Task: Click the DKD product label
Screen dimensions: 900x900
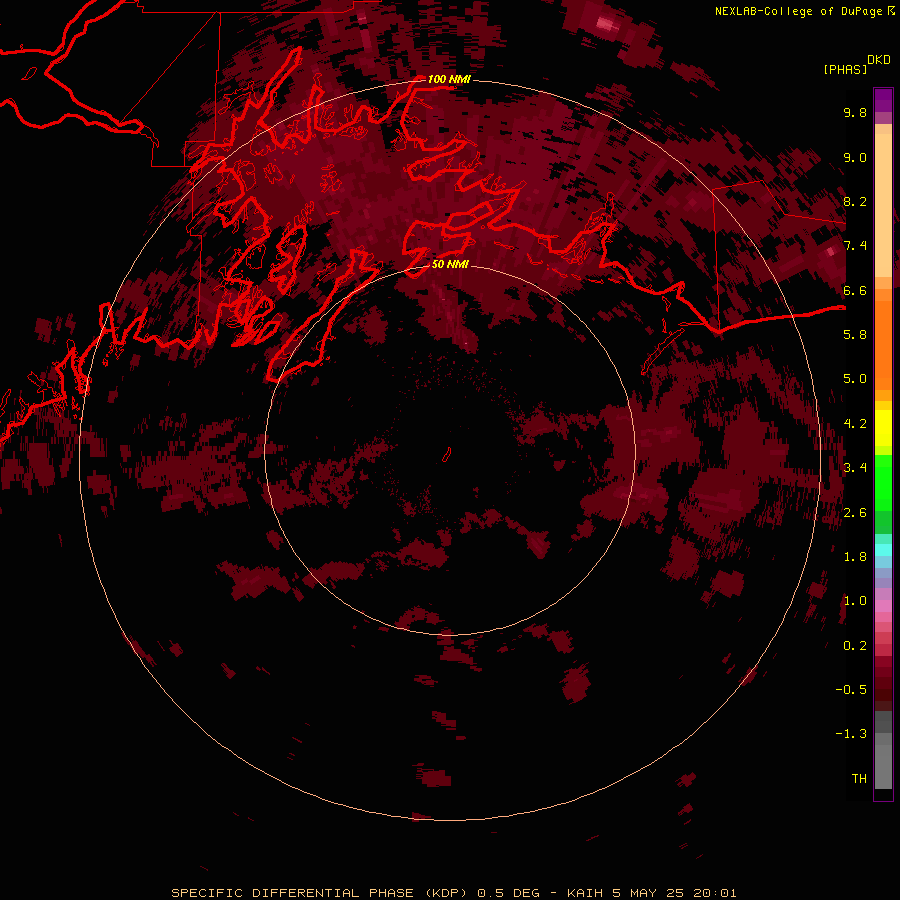Action: 878,60
